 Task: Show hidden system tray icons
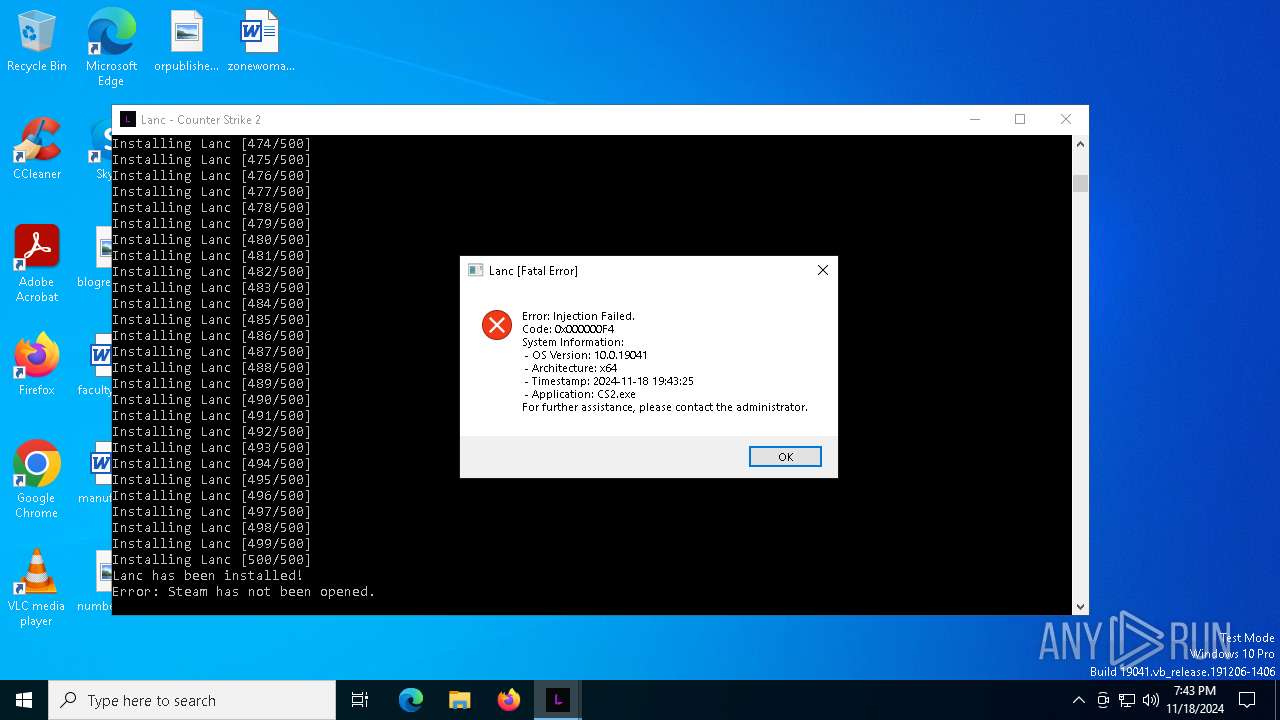pyautogui.click(x=1078, y=700)
